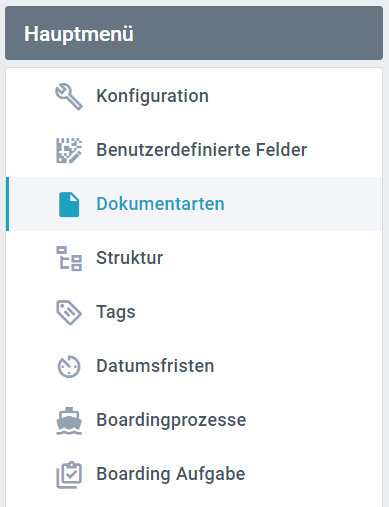Click the hierarchy tree icon for Struktur
389x507 pixels.
tap(69, 258)
